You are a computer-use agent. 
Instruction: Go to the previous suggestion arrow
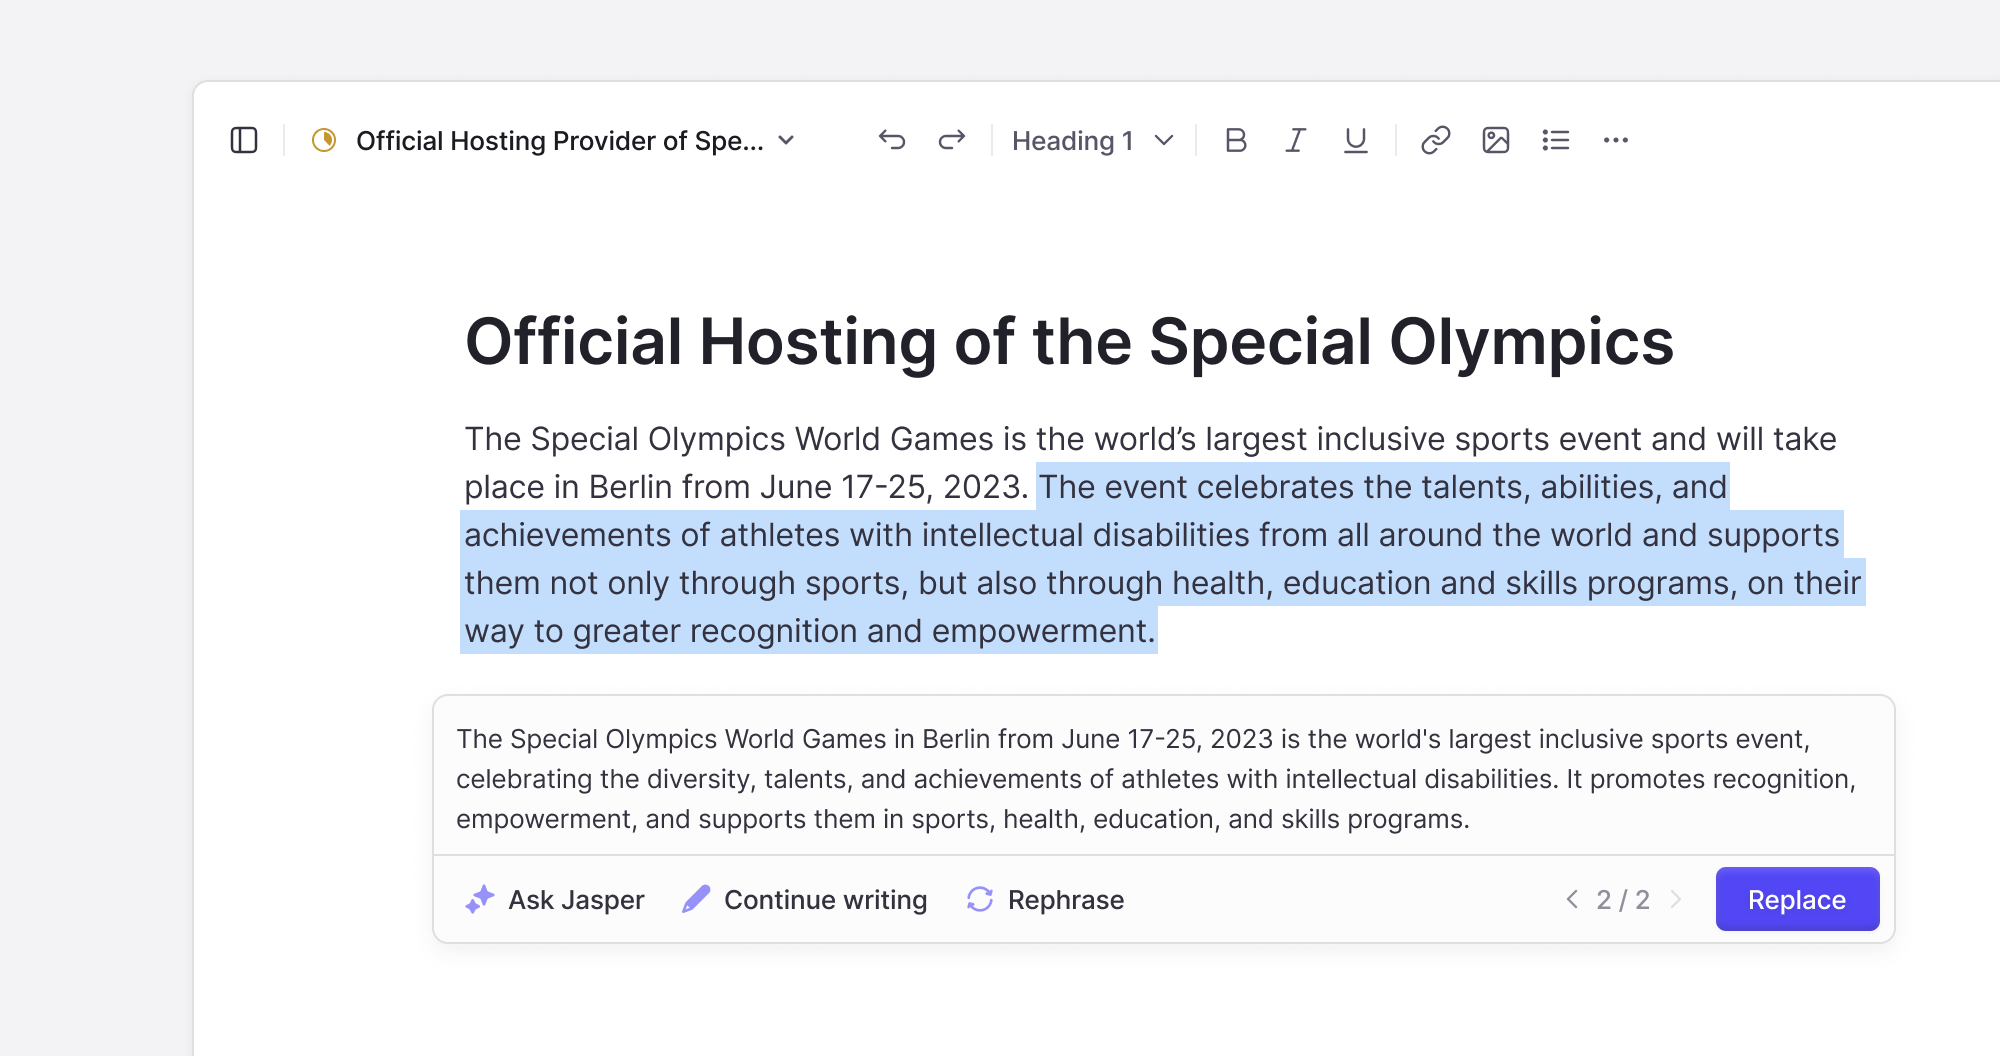[x=1573, y=899]
